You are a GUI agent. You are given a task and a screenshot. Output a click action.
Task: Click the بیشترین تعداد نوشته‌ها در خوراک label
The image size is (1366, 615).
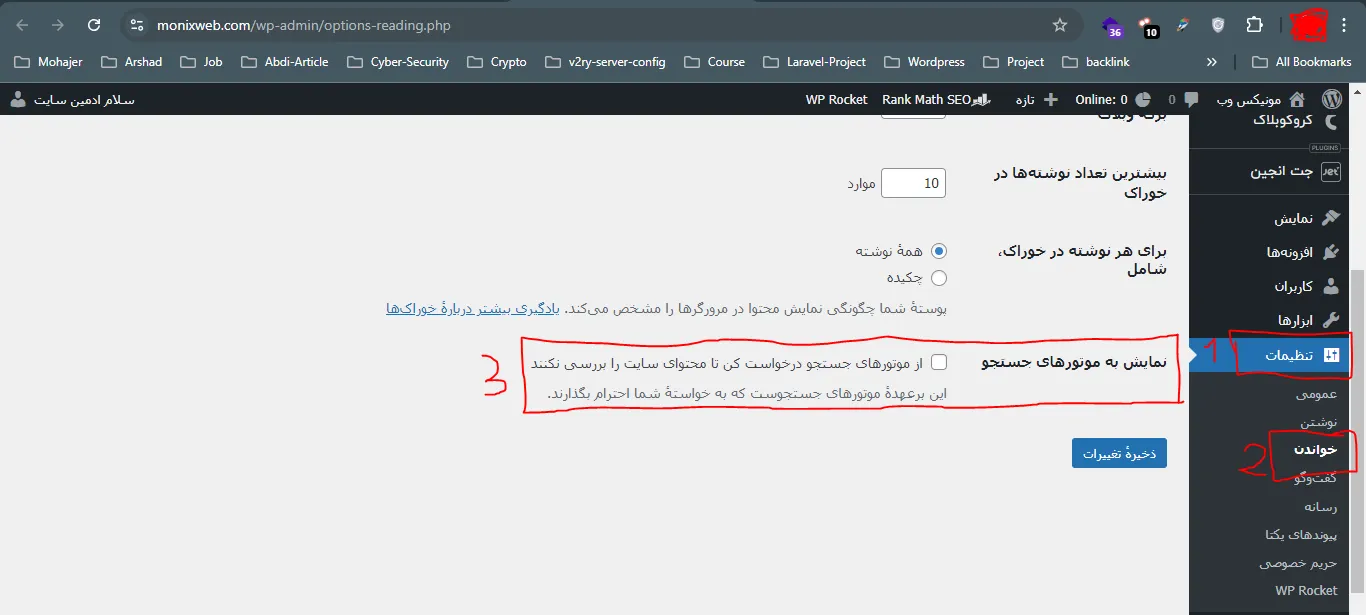(x=1081, y=182)
